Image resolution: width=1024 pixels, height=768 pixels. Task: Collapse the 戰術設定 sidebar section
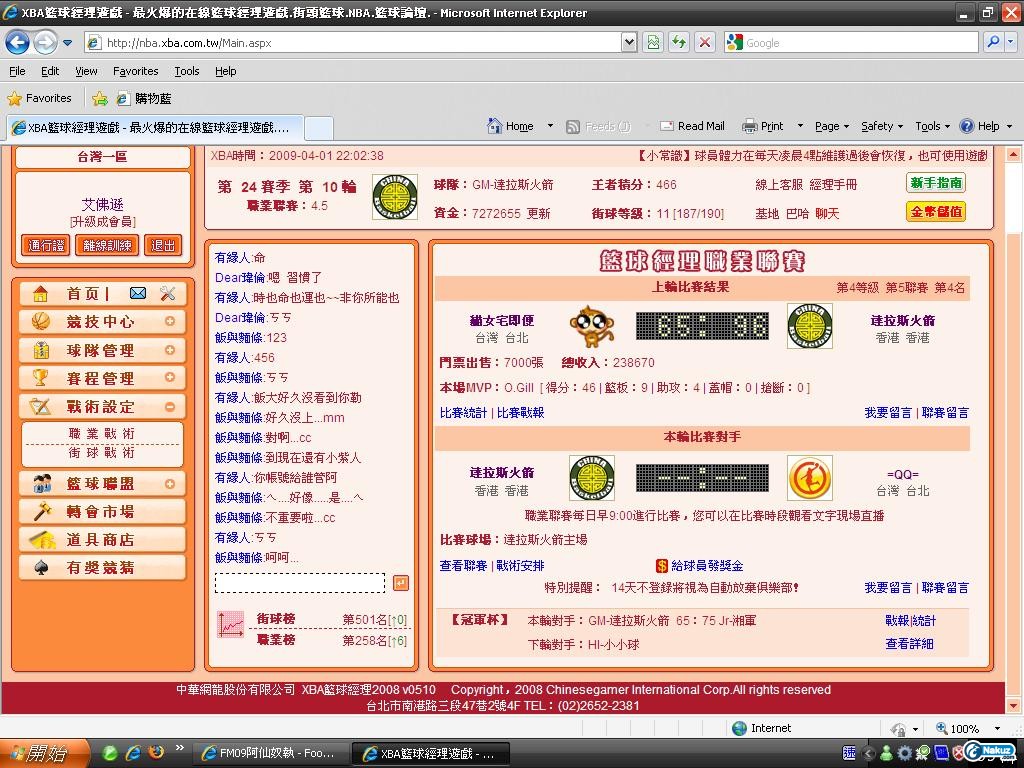coord(170,407)
